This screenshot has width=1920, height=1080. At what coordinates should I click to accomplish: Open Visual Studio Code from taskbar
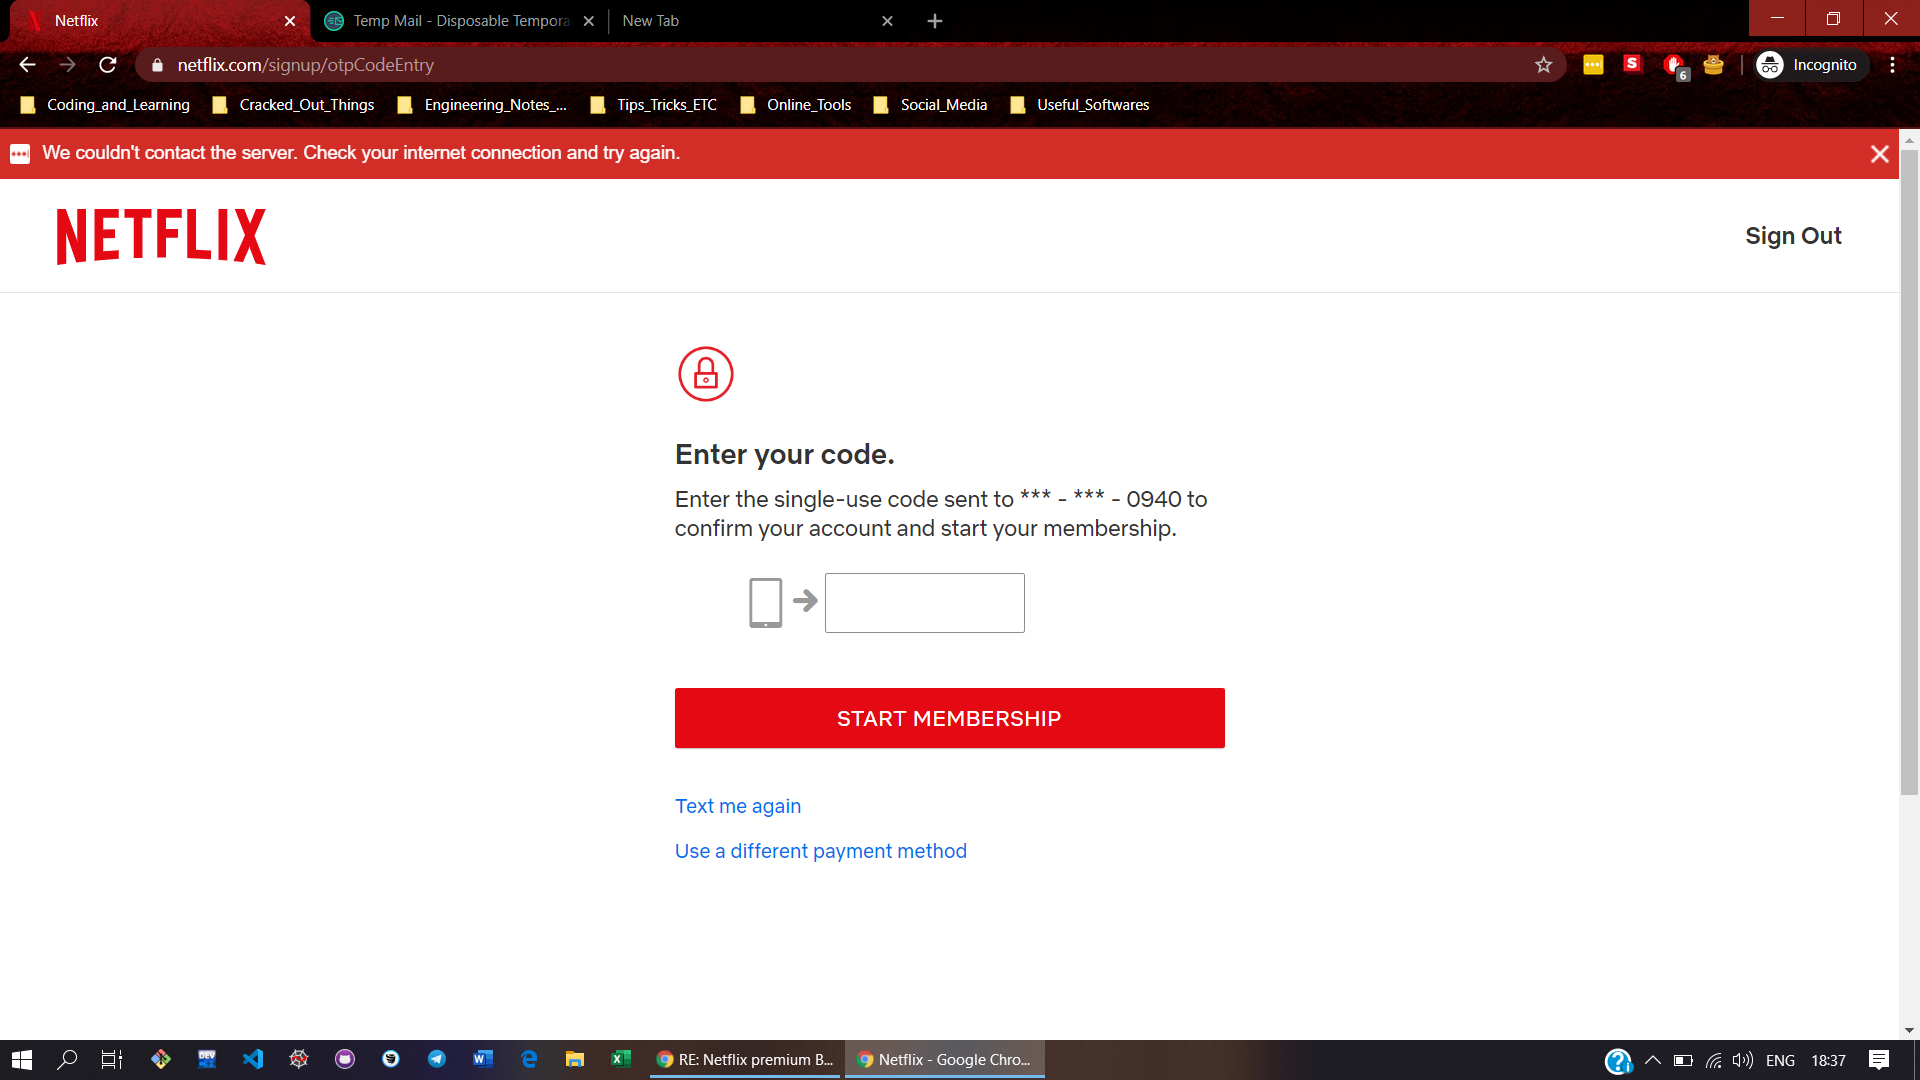253,1059
